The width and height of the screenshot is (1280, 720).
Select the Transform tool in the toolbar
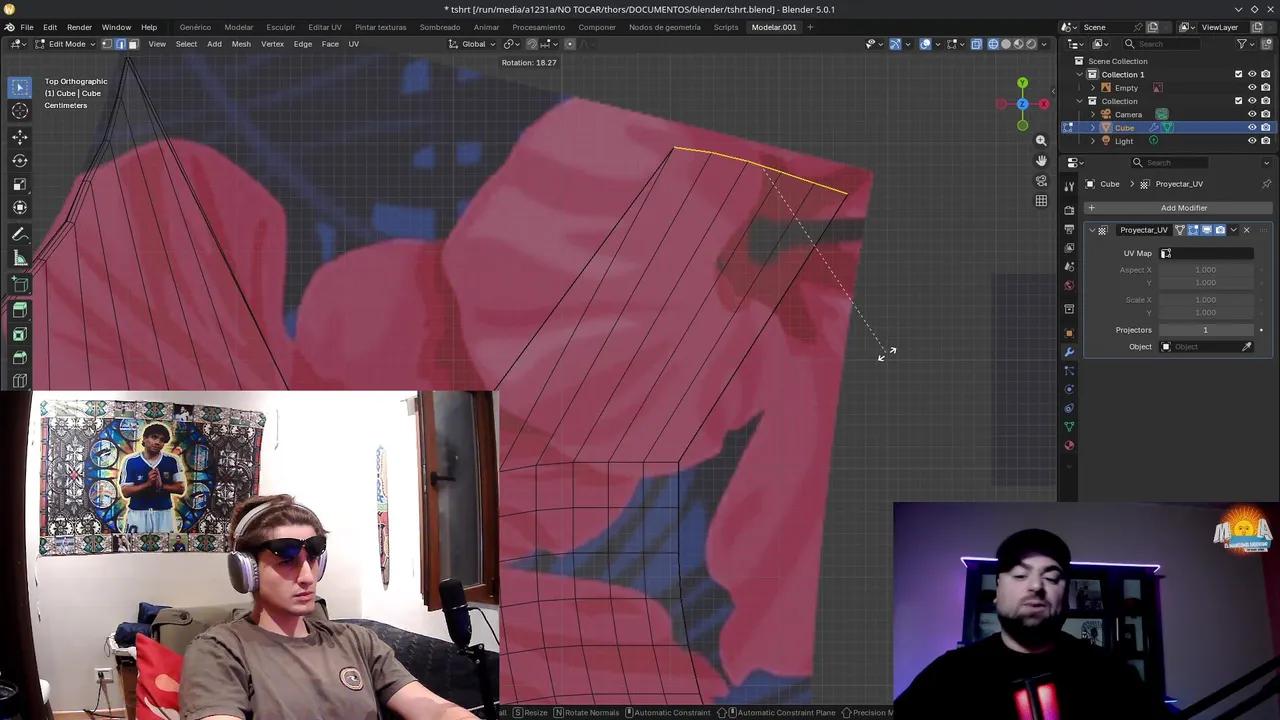click(19, 208)
